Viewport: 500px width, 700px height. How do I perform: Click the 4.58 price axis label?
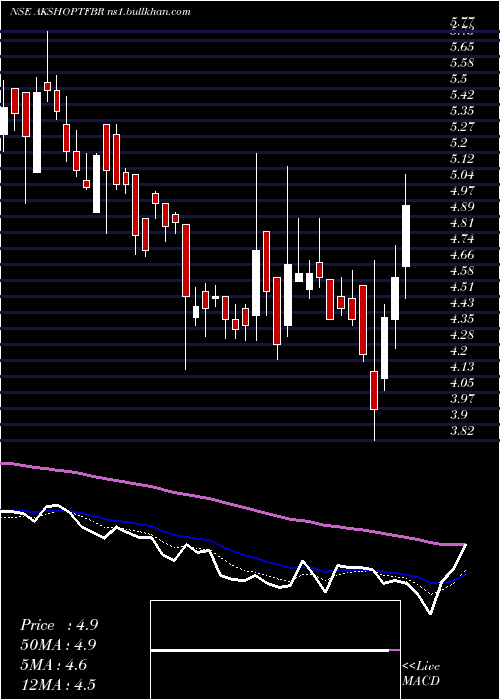pos(462,271)
